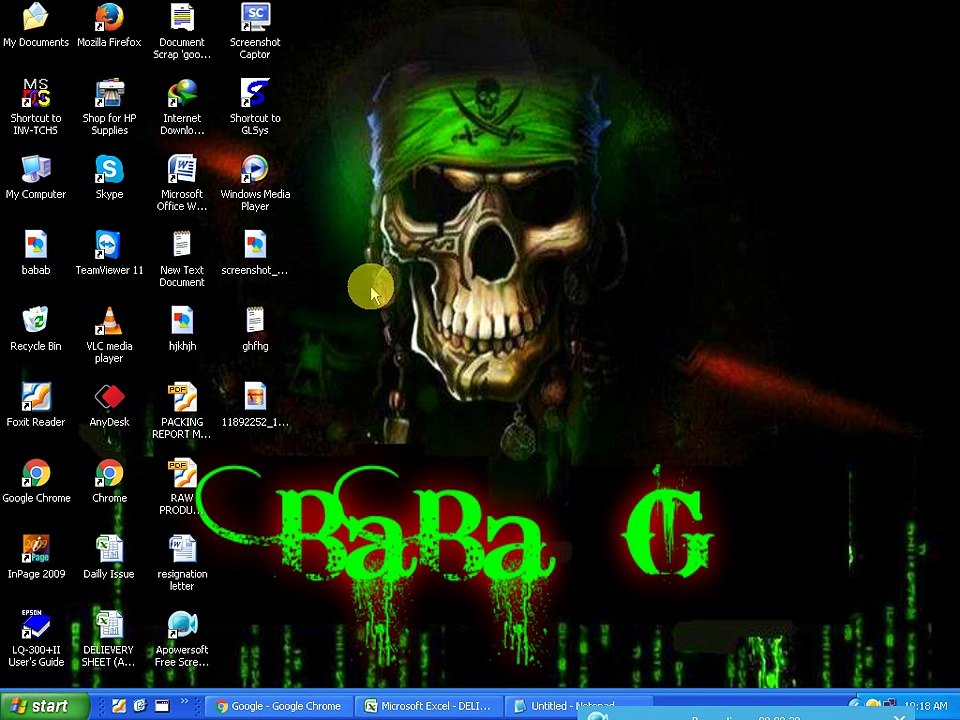Switch to Google Chrome taskbar window
Image resolution: width=960 pixels, height=720 pixels.
[279, 706]
